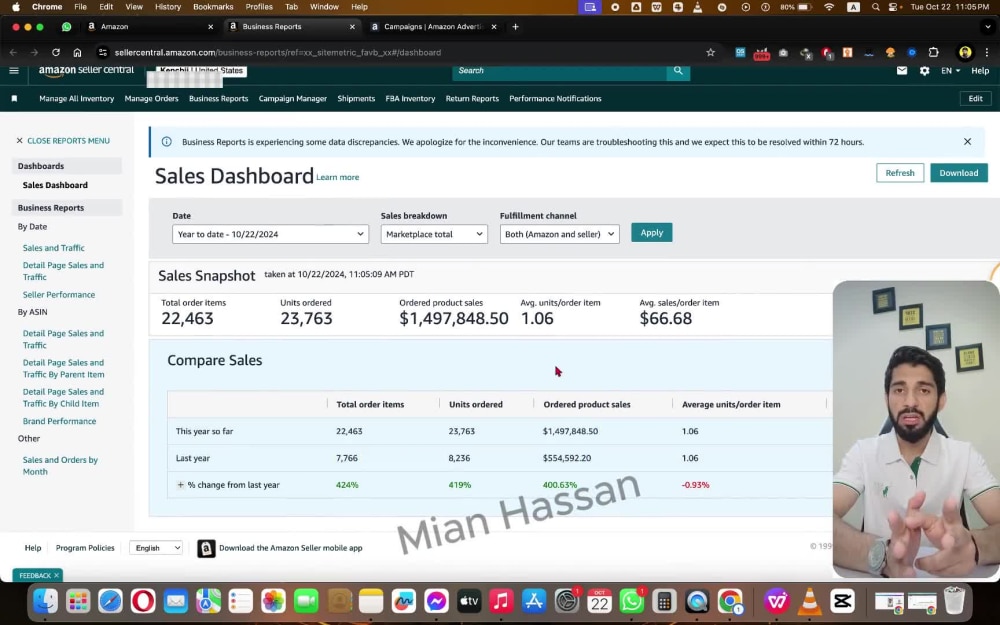Close the FEEDBACK tab widget

point(56,575)
